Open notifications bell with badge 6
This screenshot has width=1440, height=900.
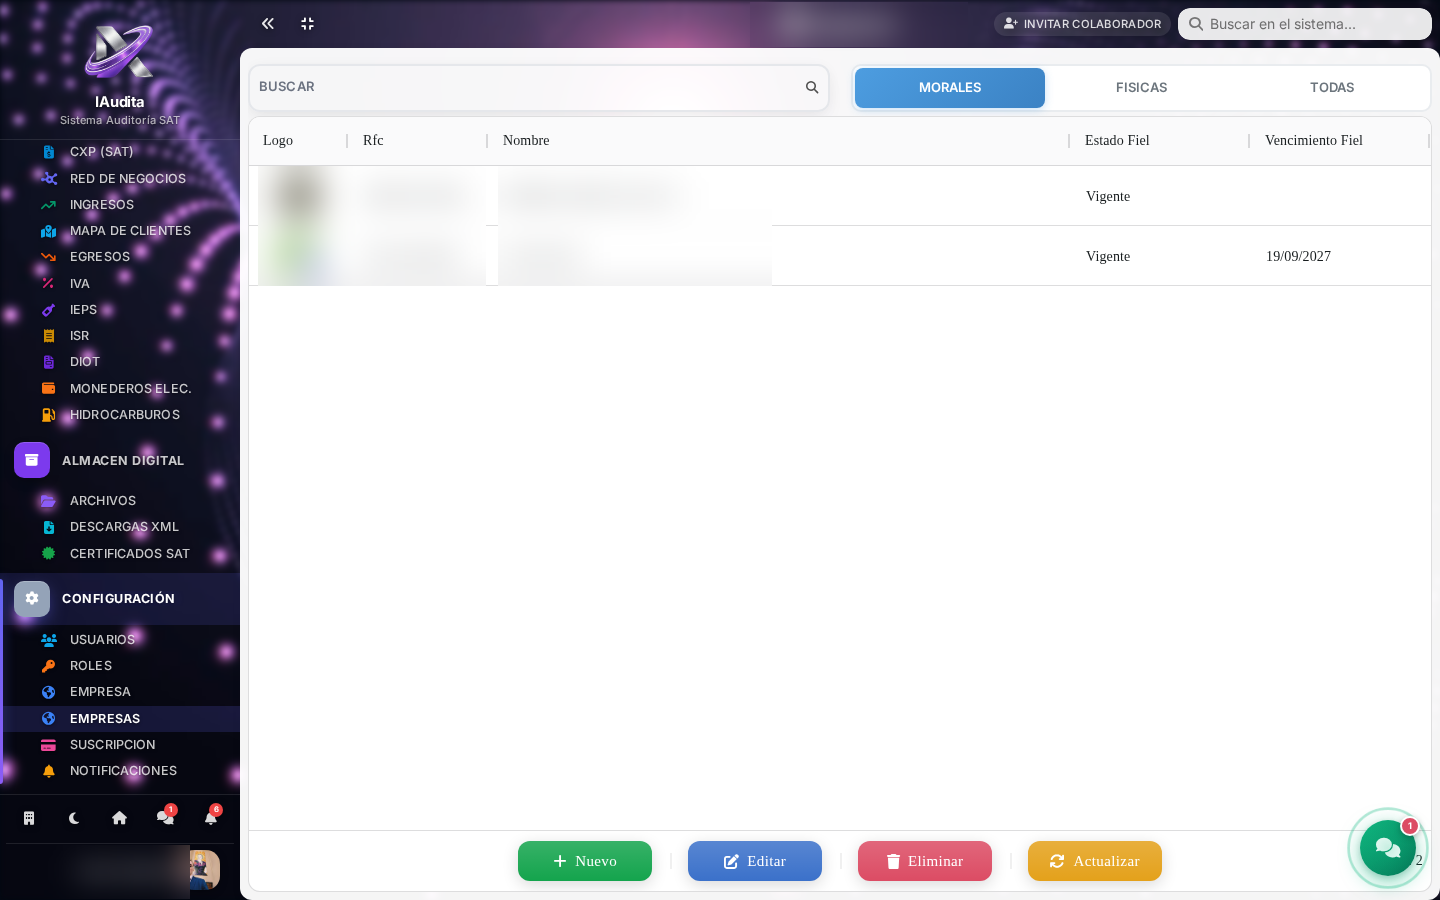(x=211, y=817)
